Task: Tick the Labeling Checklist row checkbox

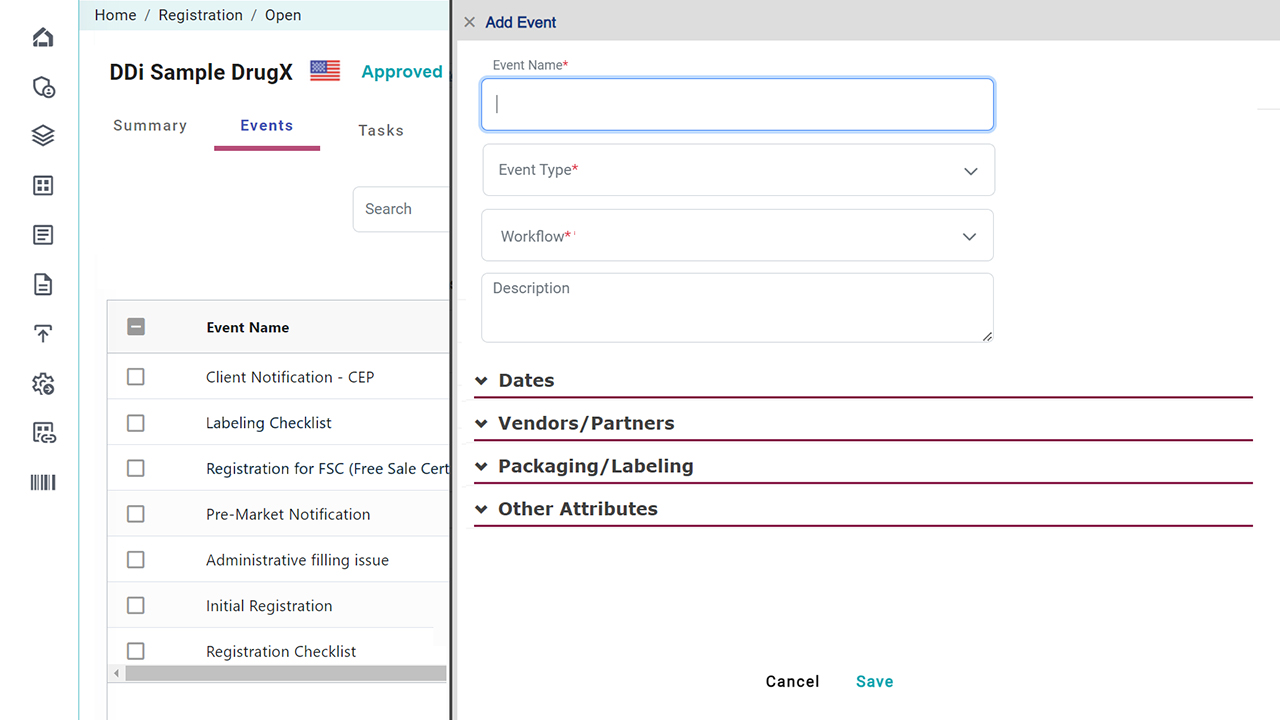Action: click(x=136, y=423)
